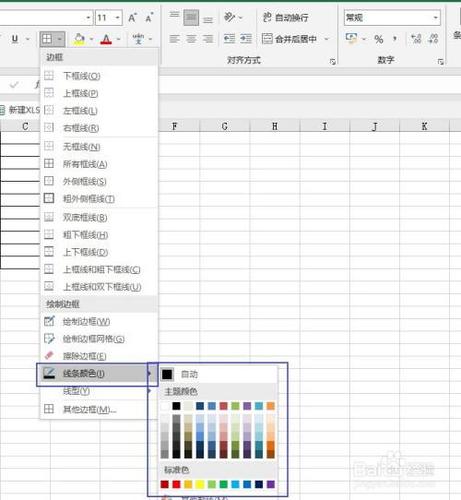Image resolution: width=461 pixels, height=500 pixels.
Task: Click the Font Color red A icon
Action: pyautogui.click(x=106, y=39)
